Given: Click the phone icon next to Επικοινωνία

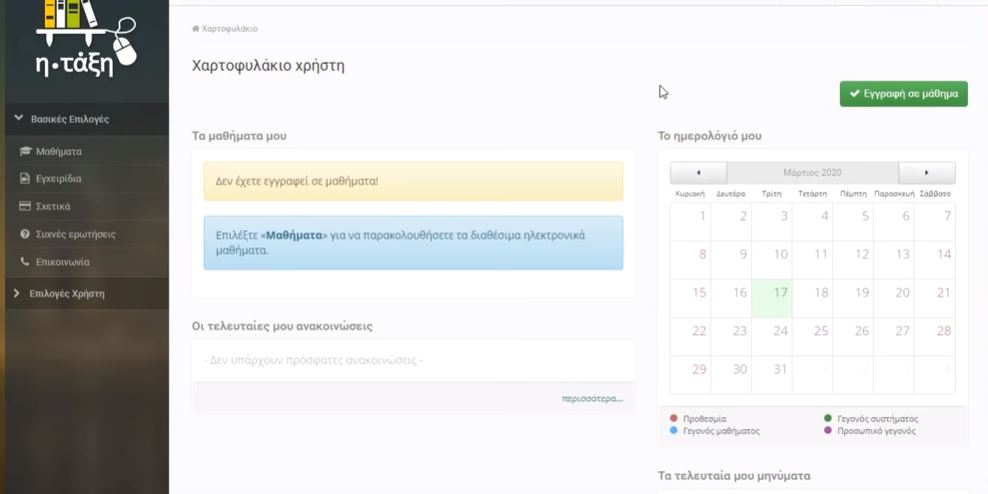Looking at the screenshot, I should click(x=25, y=261).
